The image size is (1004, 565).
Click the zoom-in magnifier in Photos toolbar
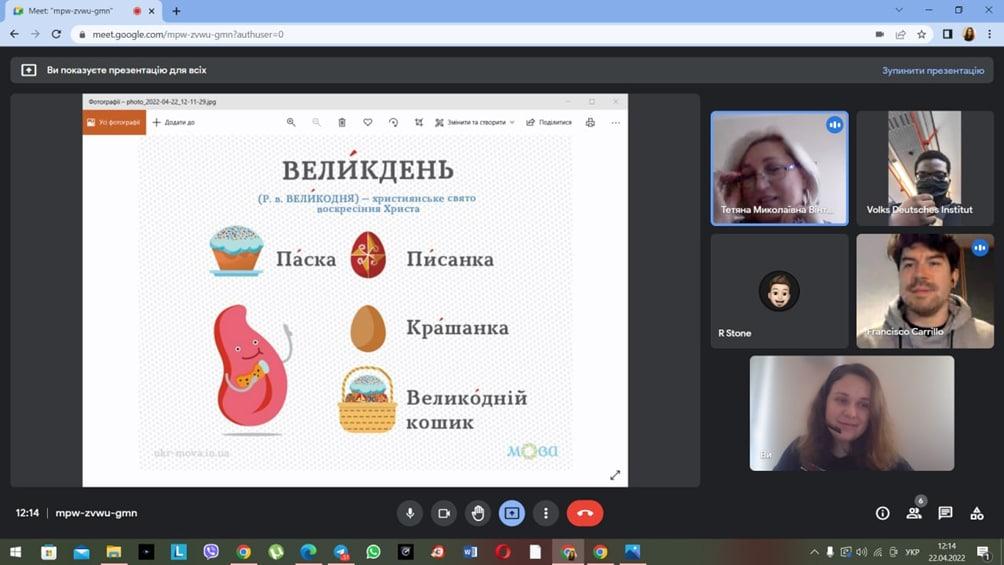coord(291,122)
